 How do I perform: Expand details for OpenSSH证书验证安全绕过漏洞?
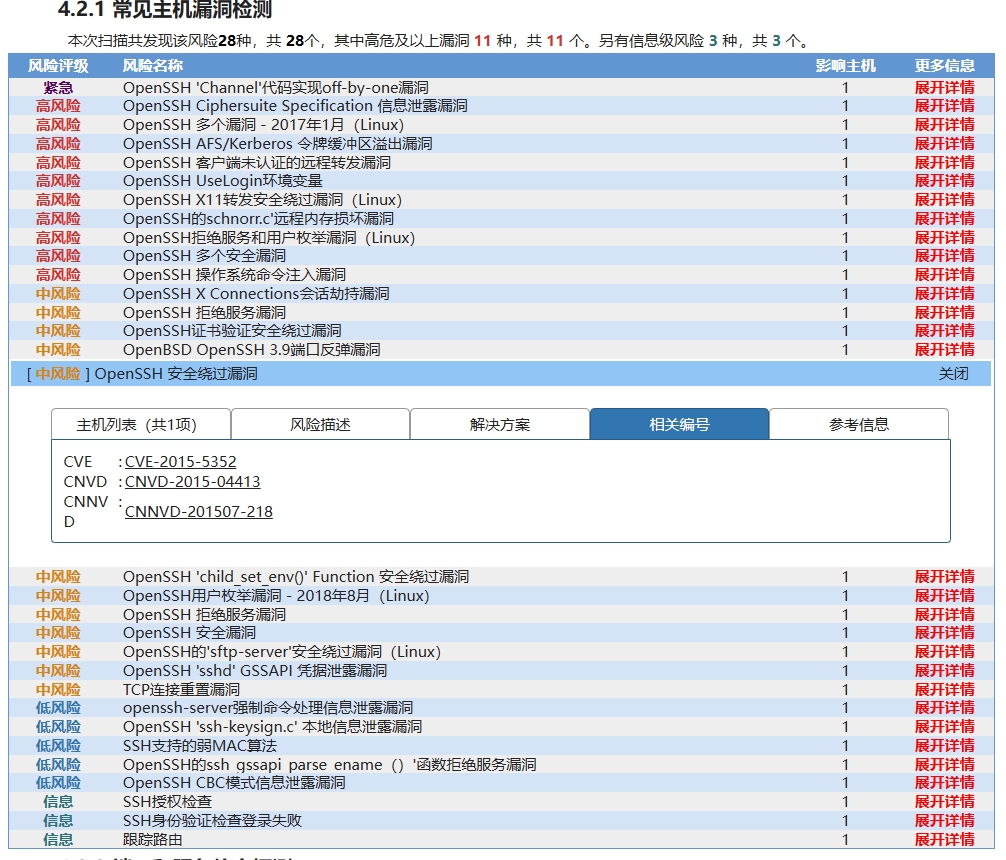(x=944, y=331)
